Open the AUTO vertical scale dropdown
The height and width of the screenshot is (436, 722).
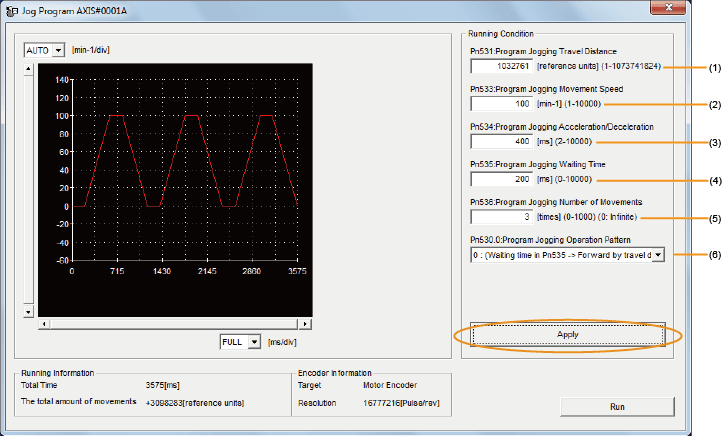pos(57,50)
